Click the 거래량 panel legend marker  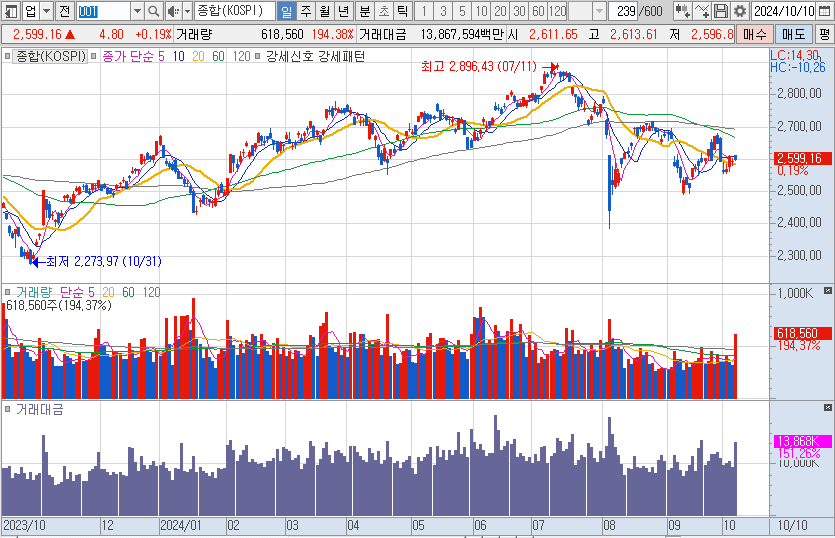7,292
